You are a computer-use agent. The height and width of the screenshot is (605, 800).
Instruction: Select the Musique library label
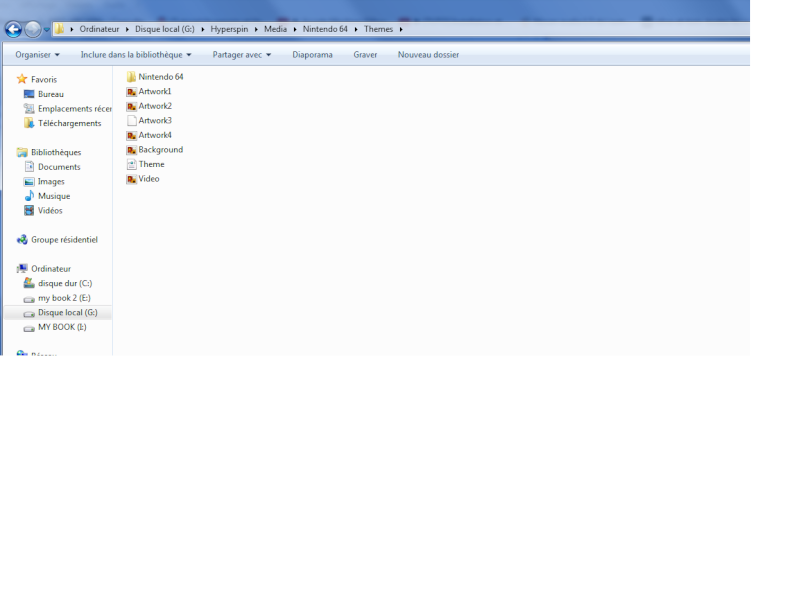pos(54,196)
